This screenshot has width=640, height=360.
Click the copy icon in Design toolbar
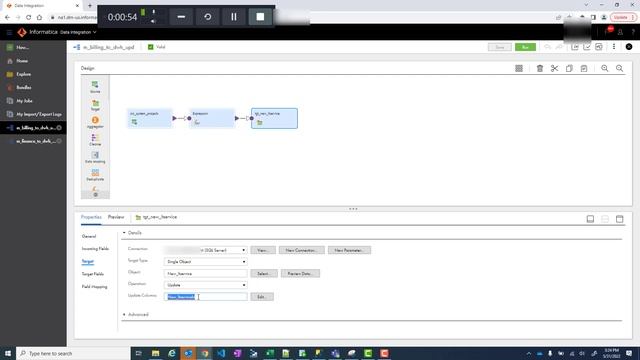pos(569,69)
